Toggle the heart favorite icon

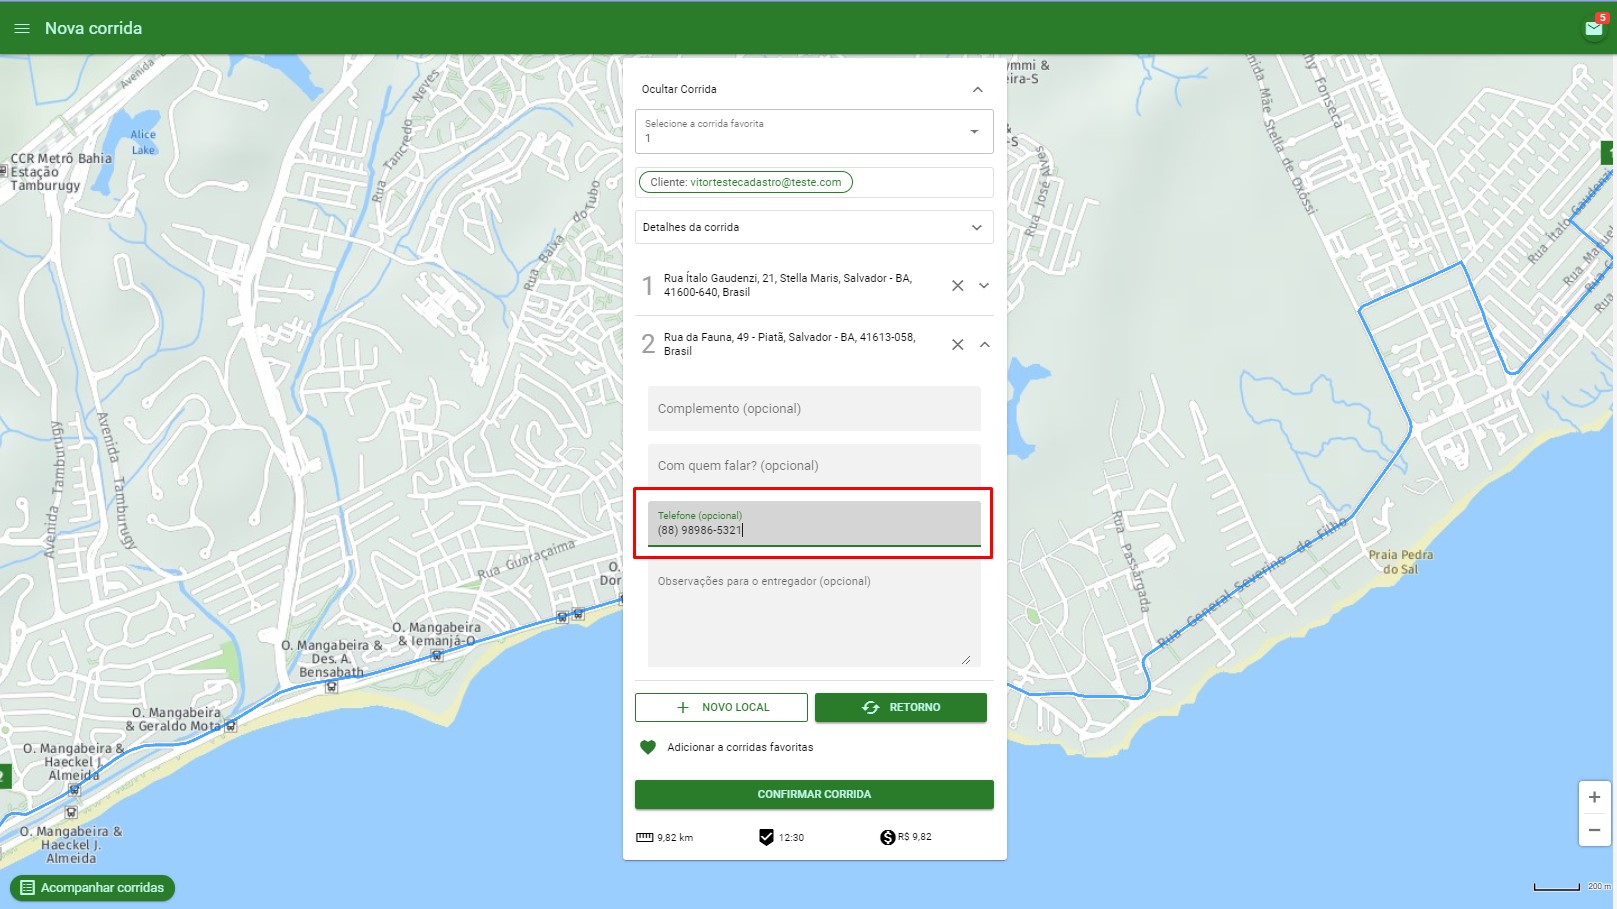pos(647,747)
